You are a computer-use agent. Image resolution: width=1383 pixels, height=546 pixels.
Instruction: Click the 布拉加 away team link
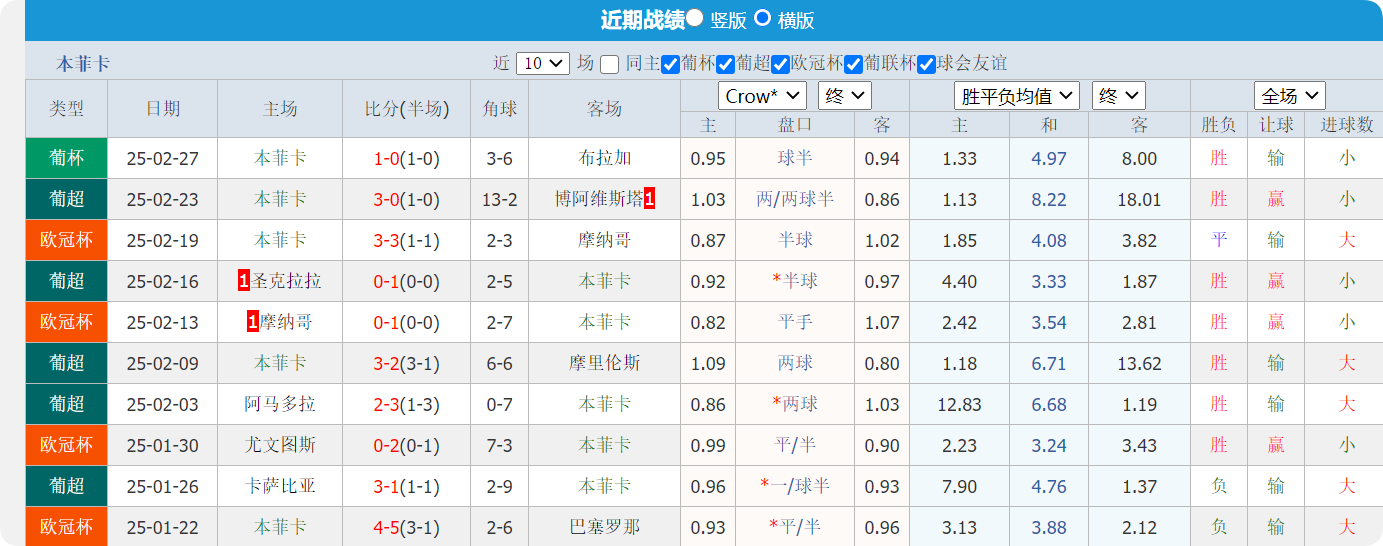pyautogui.click(x=604, y=158)
